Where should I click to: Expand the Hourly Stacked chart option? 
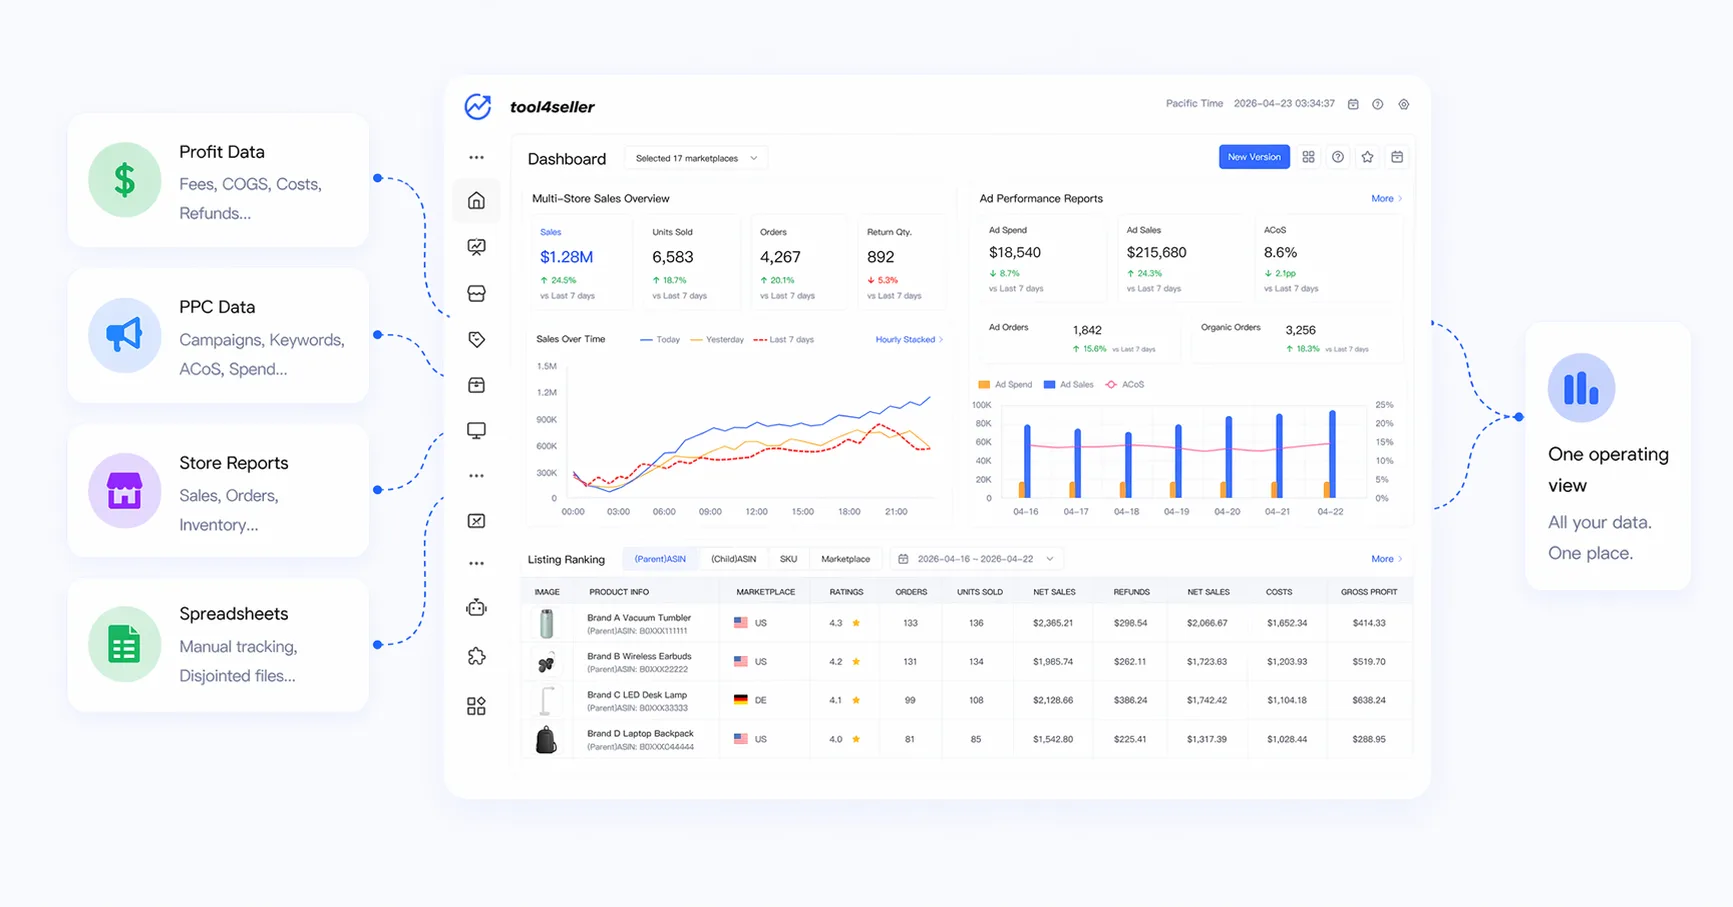coord(908,340)
